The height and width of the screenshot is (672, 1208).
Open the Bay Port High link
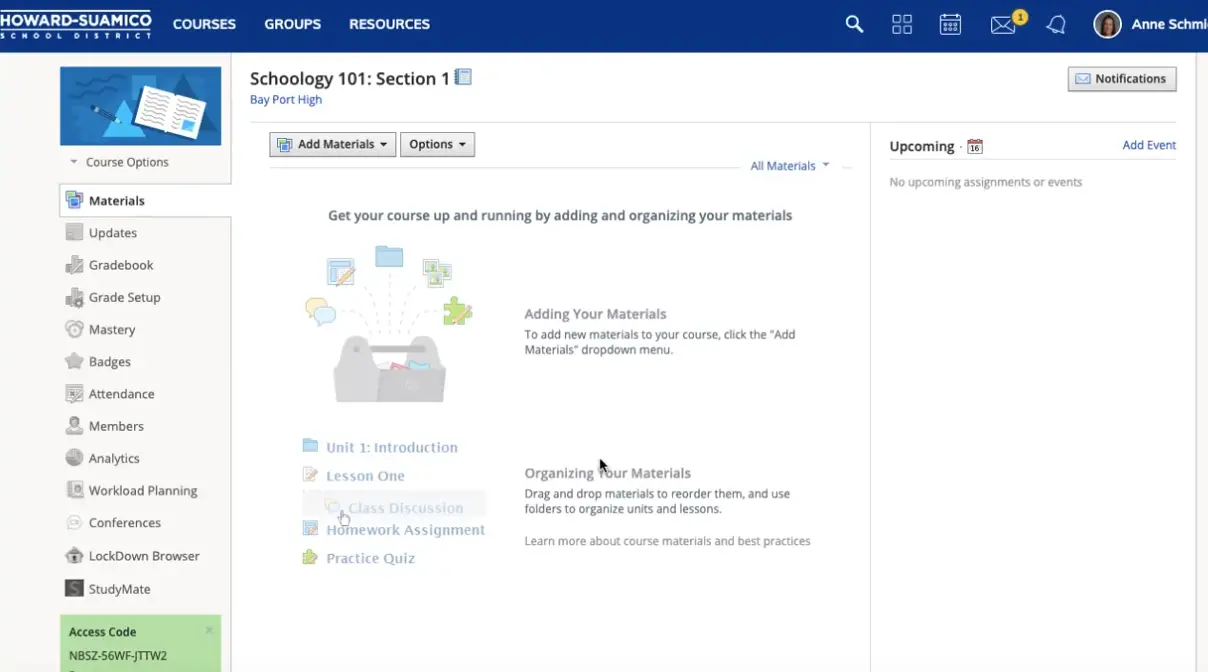coord(286,100)
